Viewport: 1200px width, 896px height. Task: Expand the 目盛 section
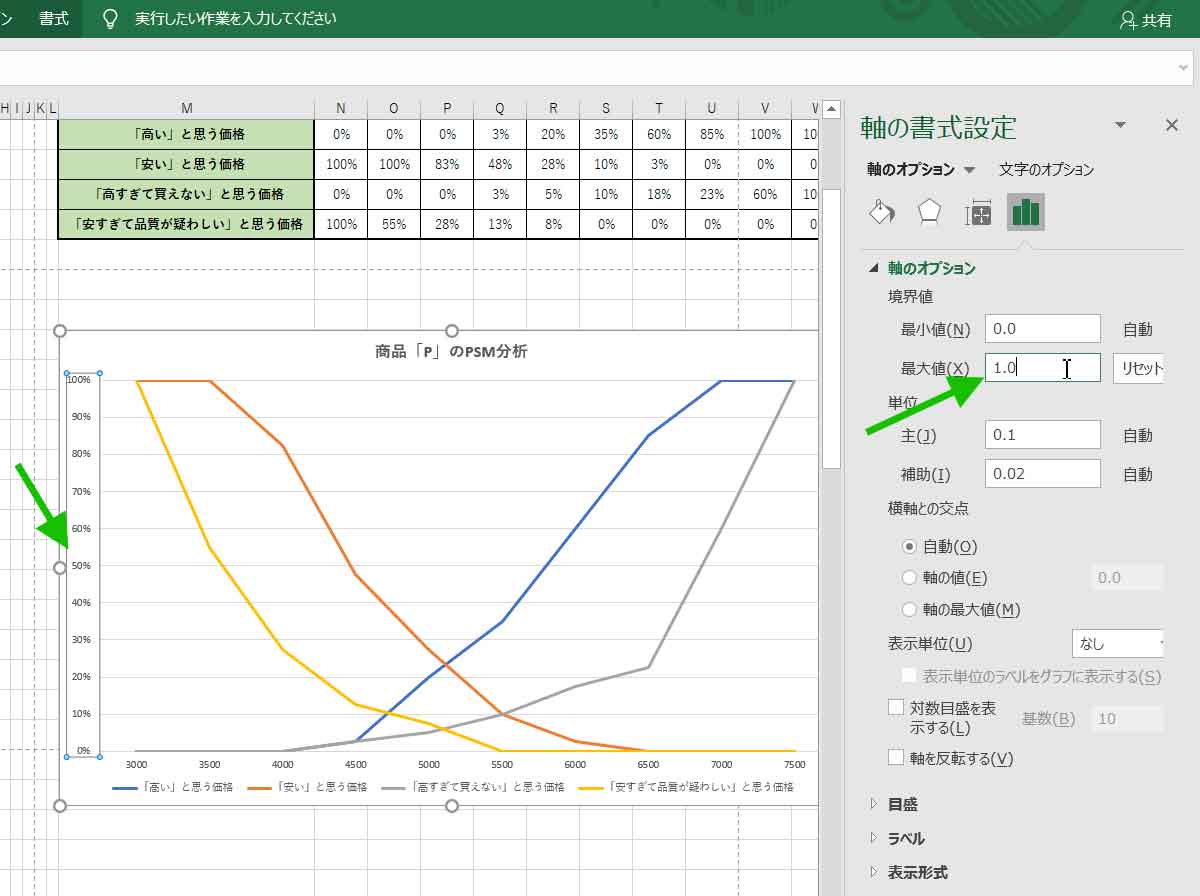874,804
